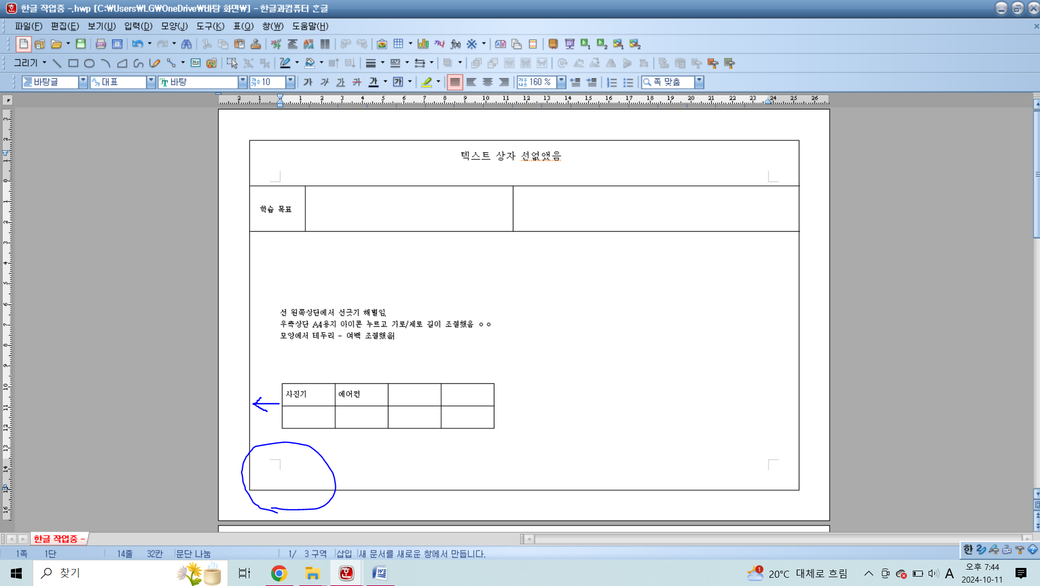The width and height of the screenshot is (1040, 586).
Task: Open the 파일(F) menu
Action: click(x=28, y=26)
